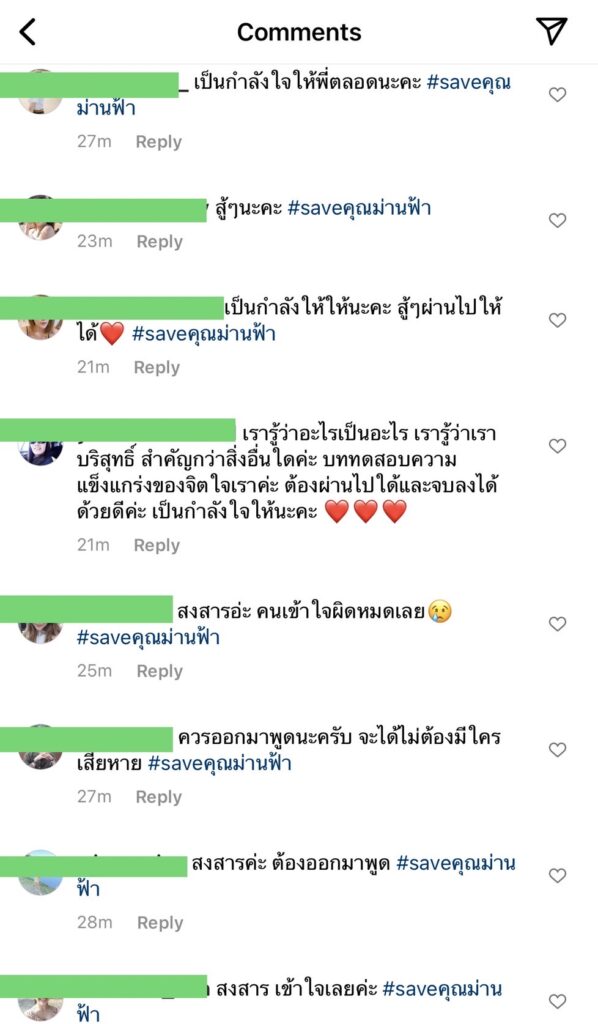Like the comment with three red hearts
The width and height of the screenshot is (598, 1024).
coord(557,446)
